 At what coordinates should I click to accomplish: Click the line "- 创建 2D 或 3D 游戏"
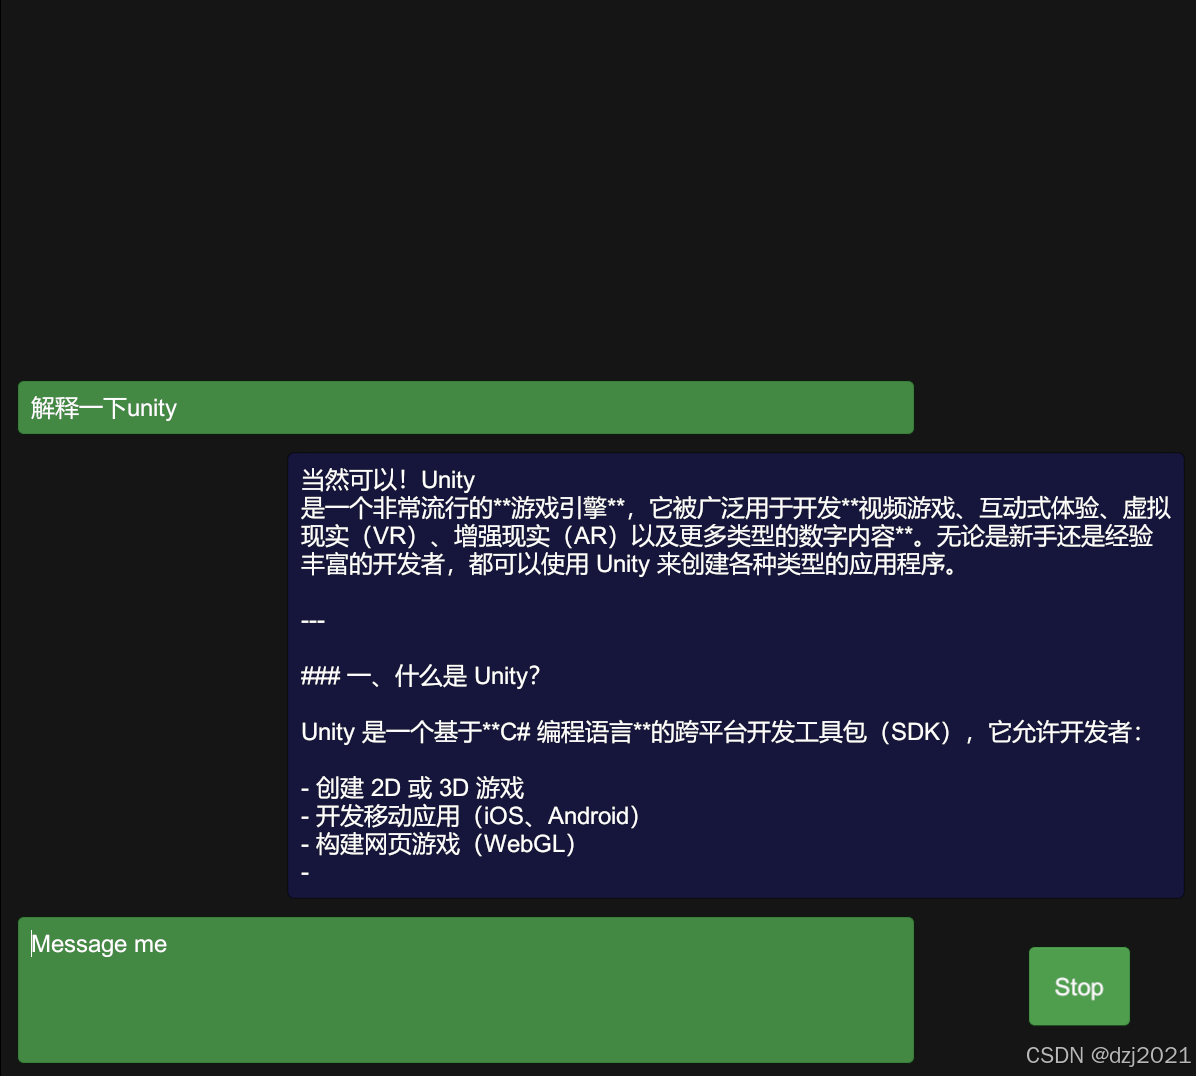pos(413,788)
